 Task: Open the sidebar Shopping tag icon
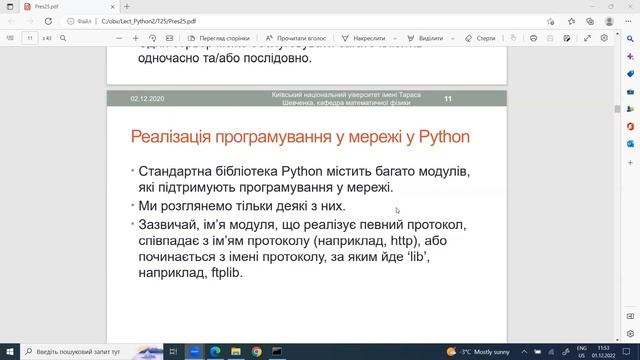[630, 74]
